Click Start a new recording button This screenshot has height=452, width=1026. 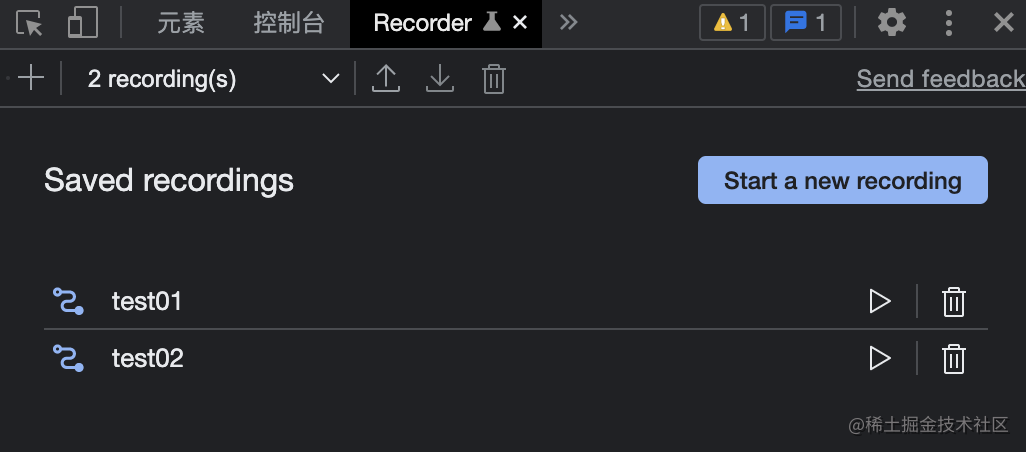[843, 180]
